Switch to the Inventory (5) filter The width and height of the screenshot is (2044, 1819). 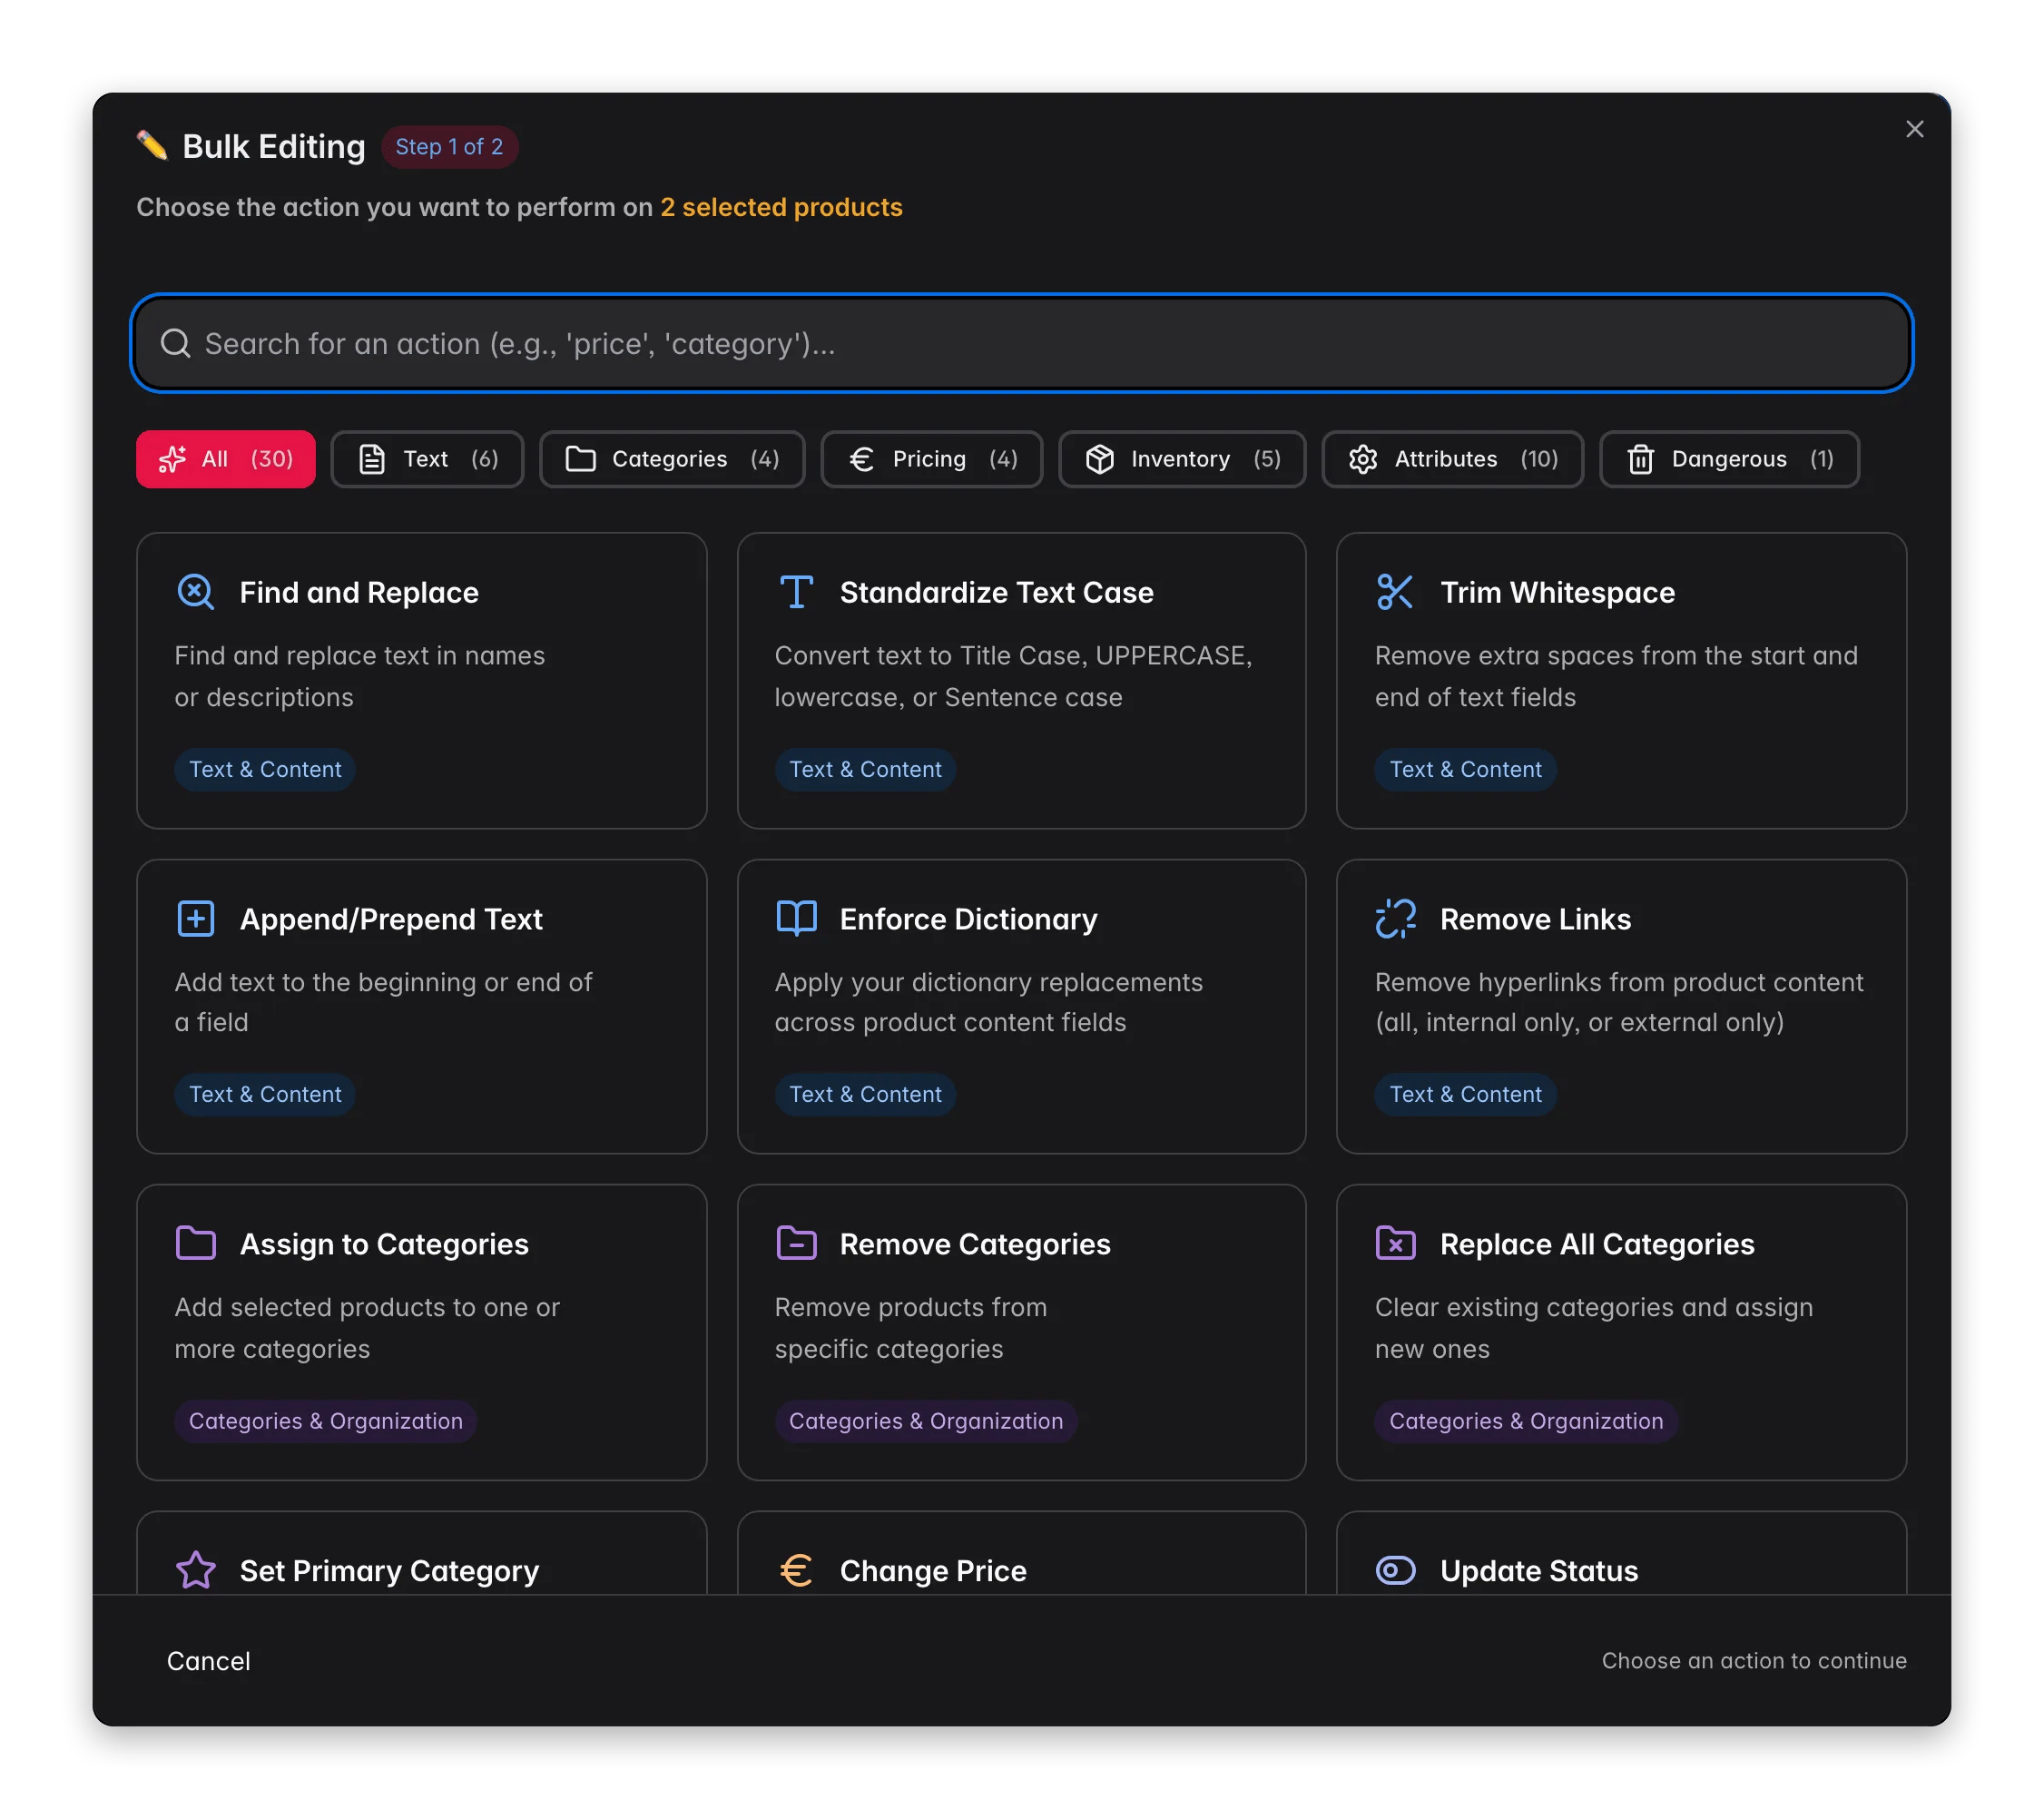[x=1182, y=459]
